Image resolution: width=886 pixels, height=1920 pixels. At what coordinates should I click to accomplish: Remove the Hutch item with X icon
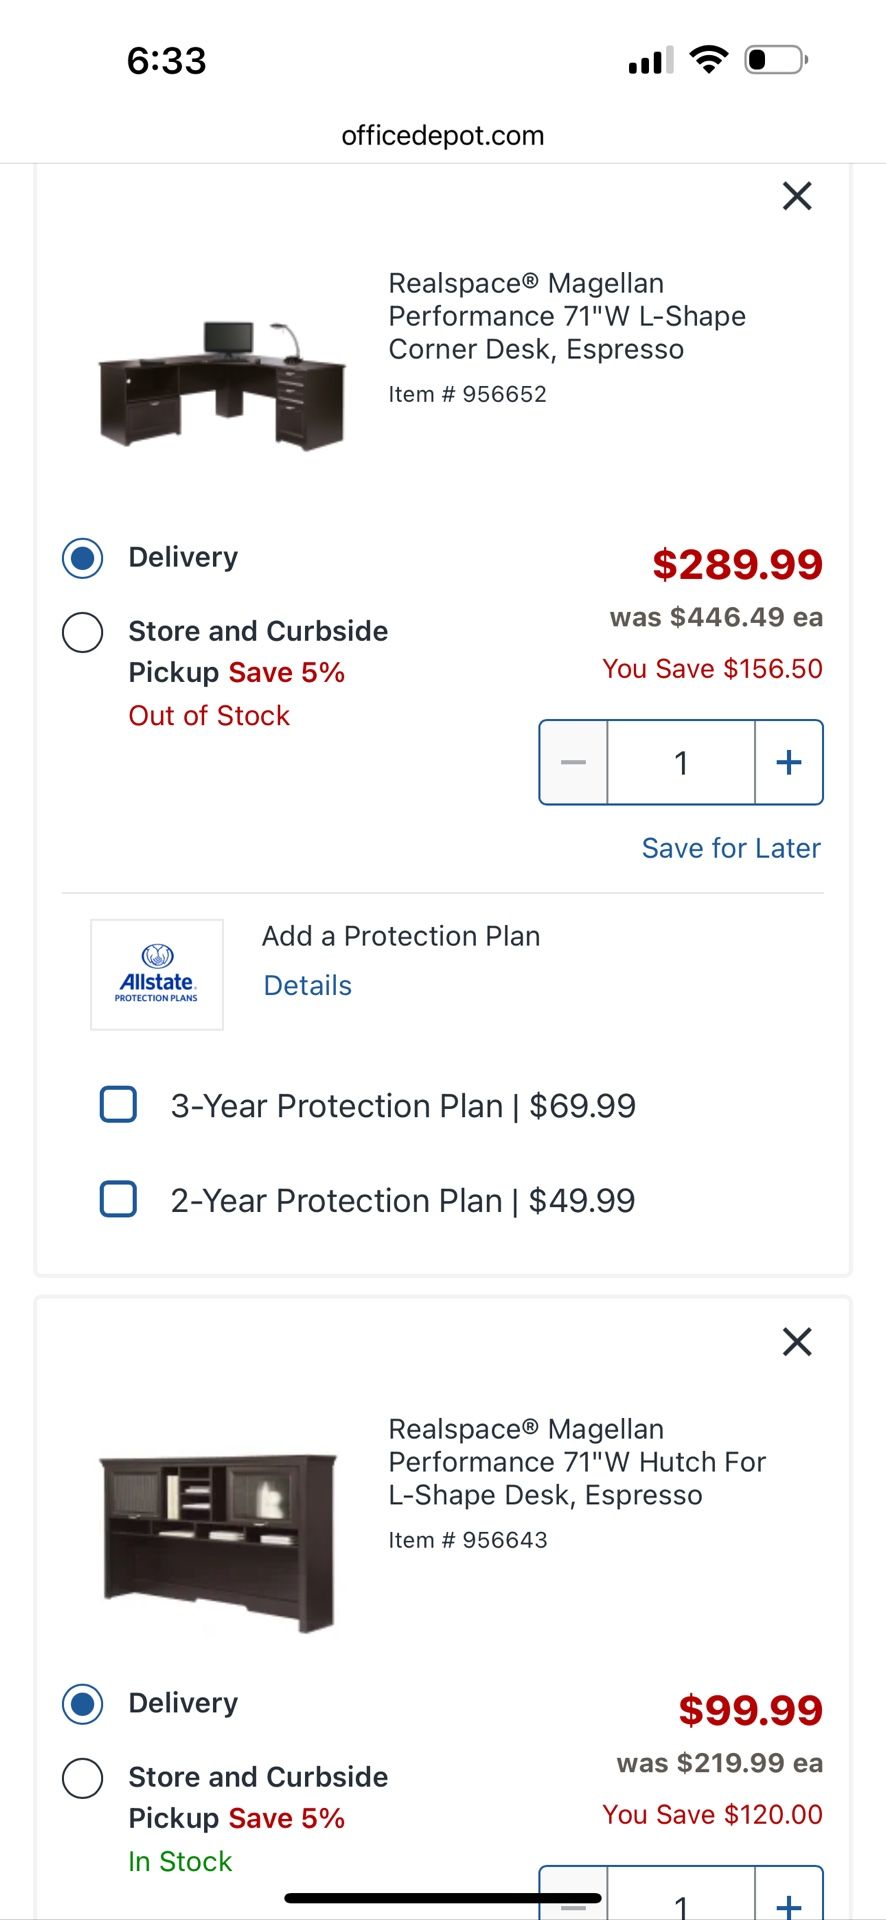pos(797,1341)
